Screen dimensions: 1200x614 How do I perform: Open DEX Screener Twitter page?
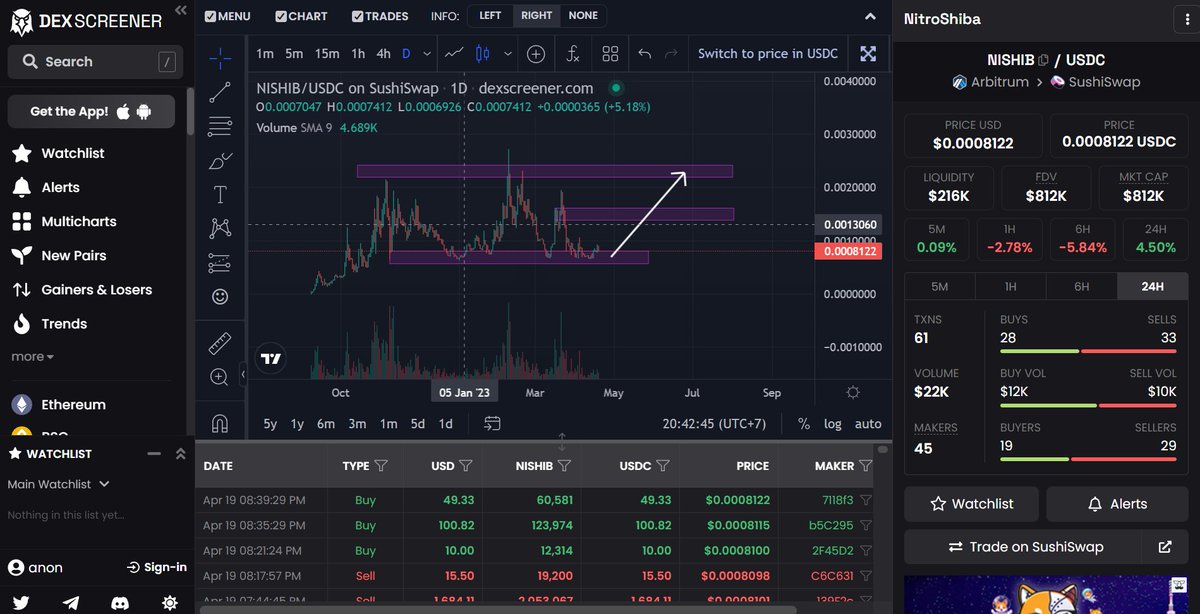click(21, 603)
